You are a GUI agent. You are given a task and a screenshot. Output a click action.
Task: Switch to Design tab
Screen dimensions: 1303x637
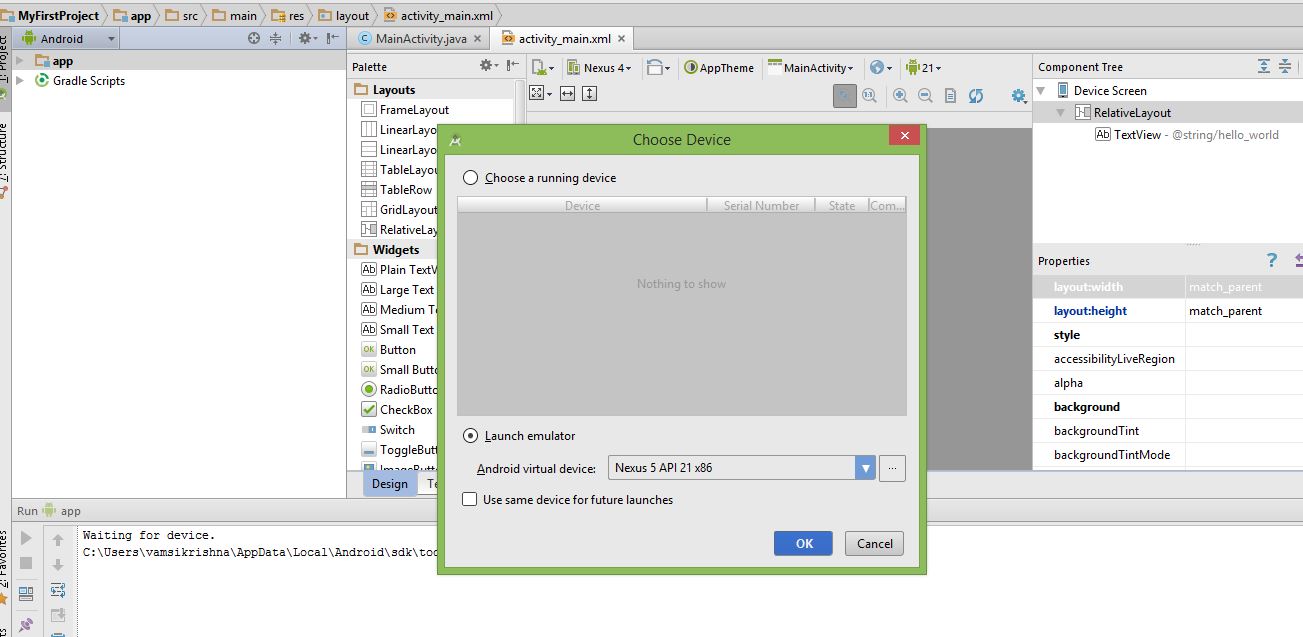pyautogui.click(x=389, y=483)
